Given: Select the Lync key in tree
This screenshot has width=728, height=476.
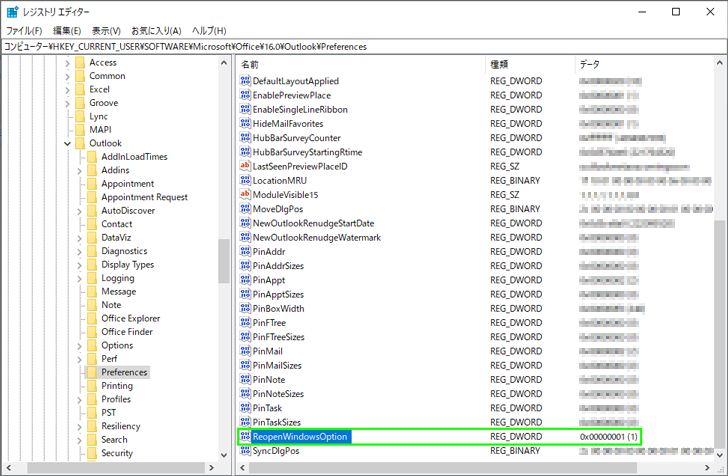Looking at the screenshot, I should [98, 116].
